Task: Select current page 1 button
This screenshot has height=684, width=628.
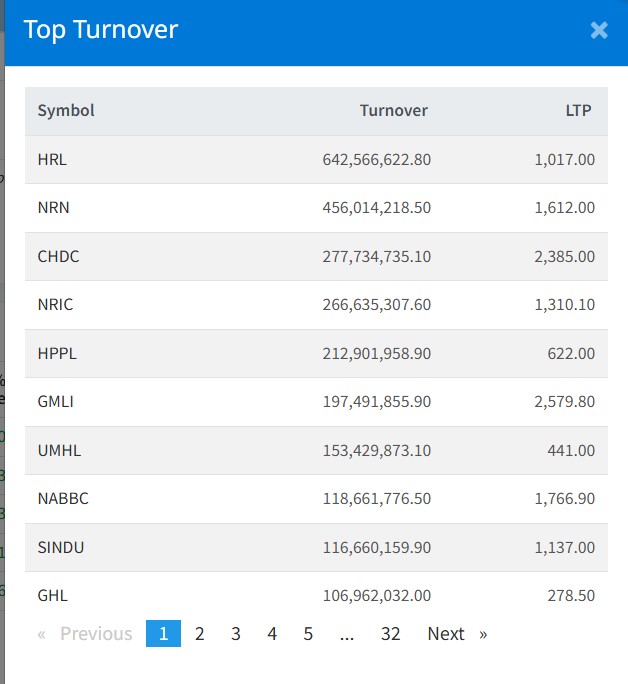Action: pyautogui.click(x=163, y=634)
